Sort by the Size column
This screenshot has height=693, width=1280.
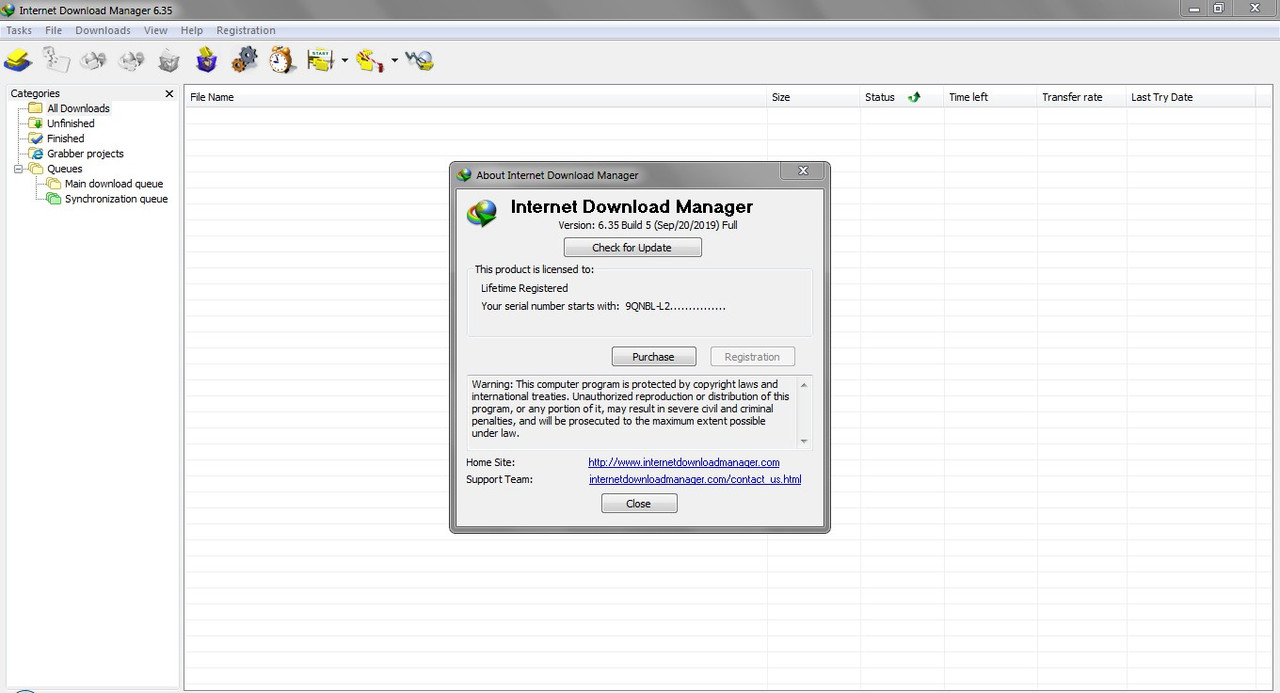814,97
